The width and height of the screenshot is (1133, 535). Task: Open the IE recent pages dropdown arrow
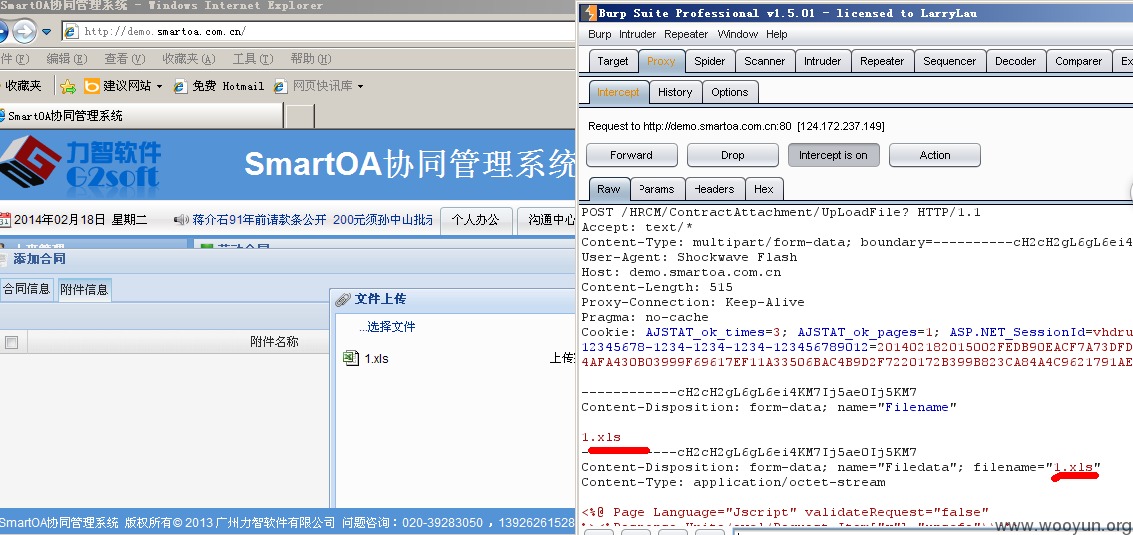click(x=47, y=32)
